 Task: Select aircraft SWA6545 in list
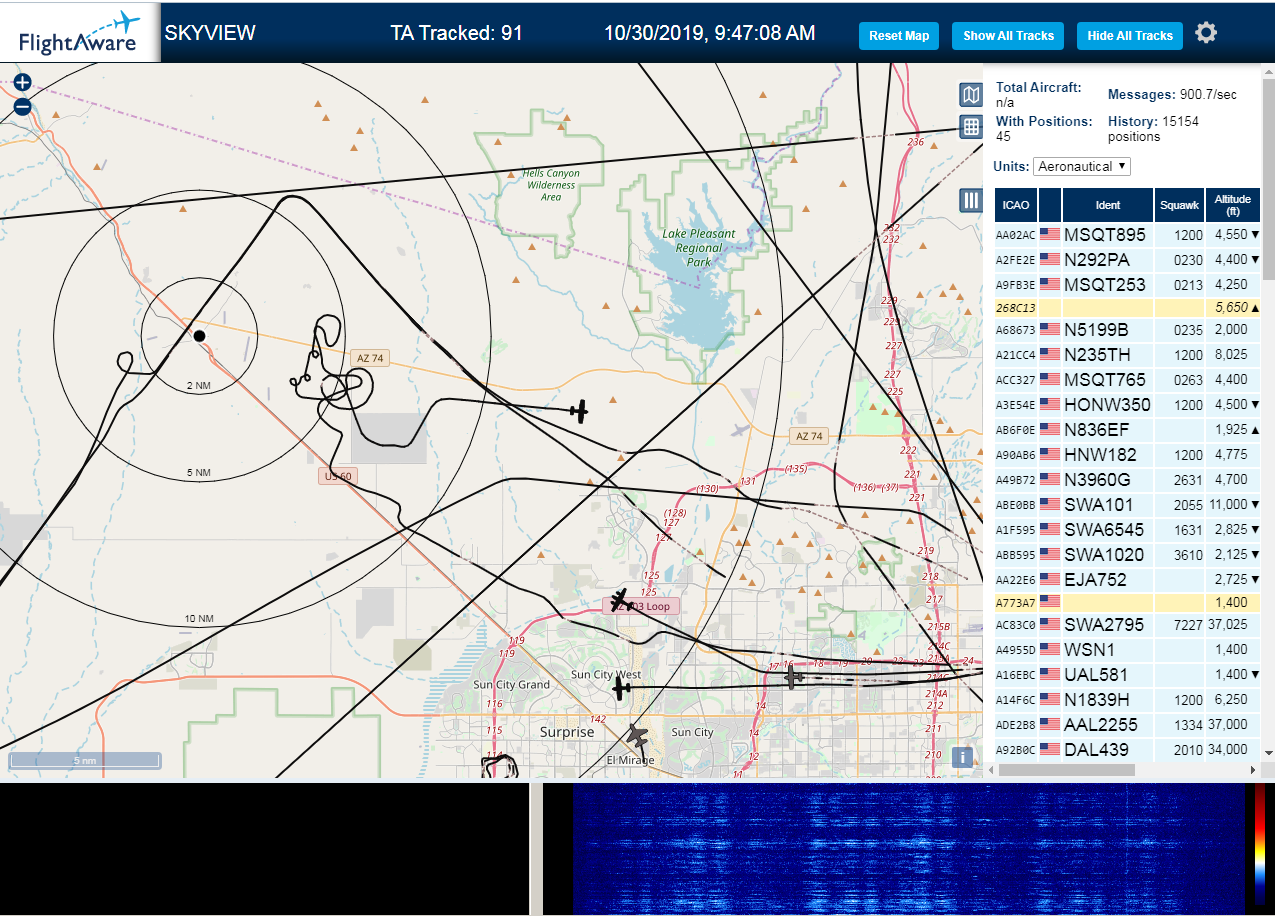[1128, 529]
